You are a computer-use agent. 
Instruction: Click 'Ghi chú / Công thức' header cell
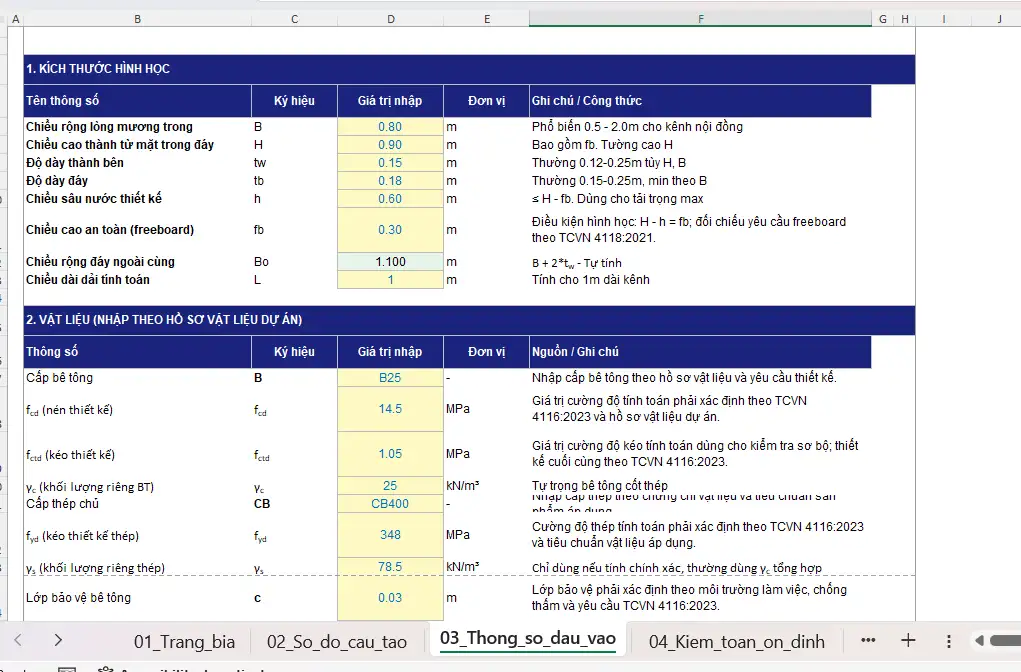(x=701, y=101)
